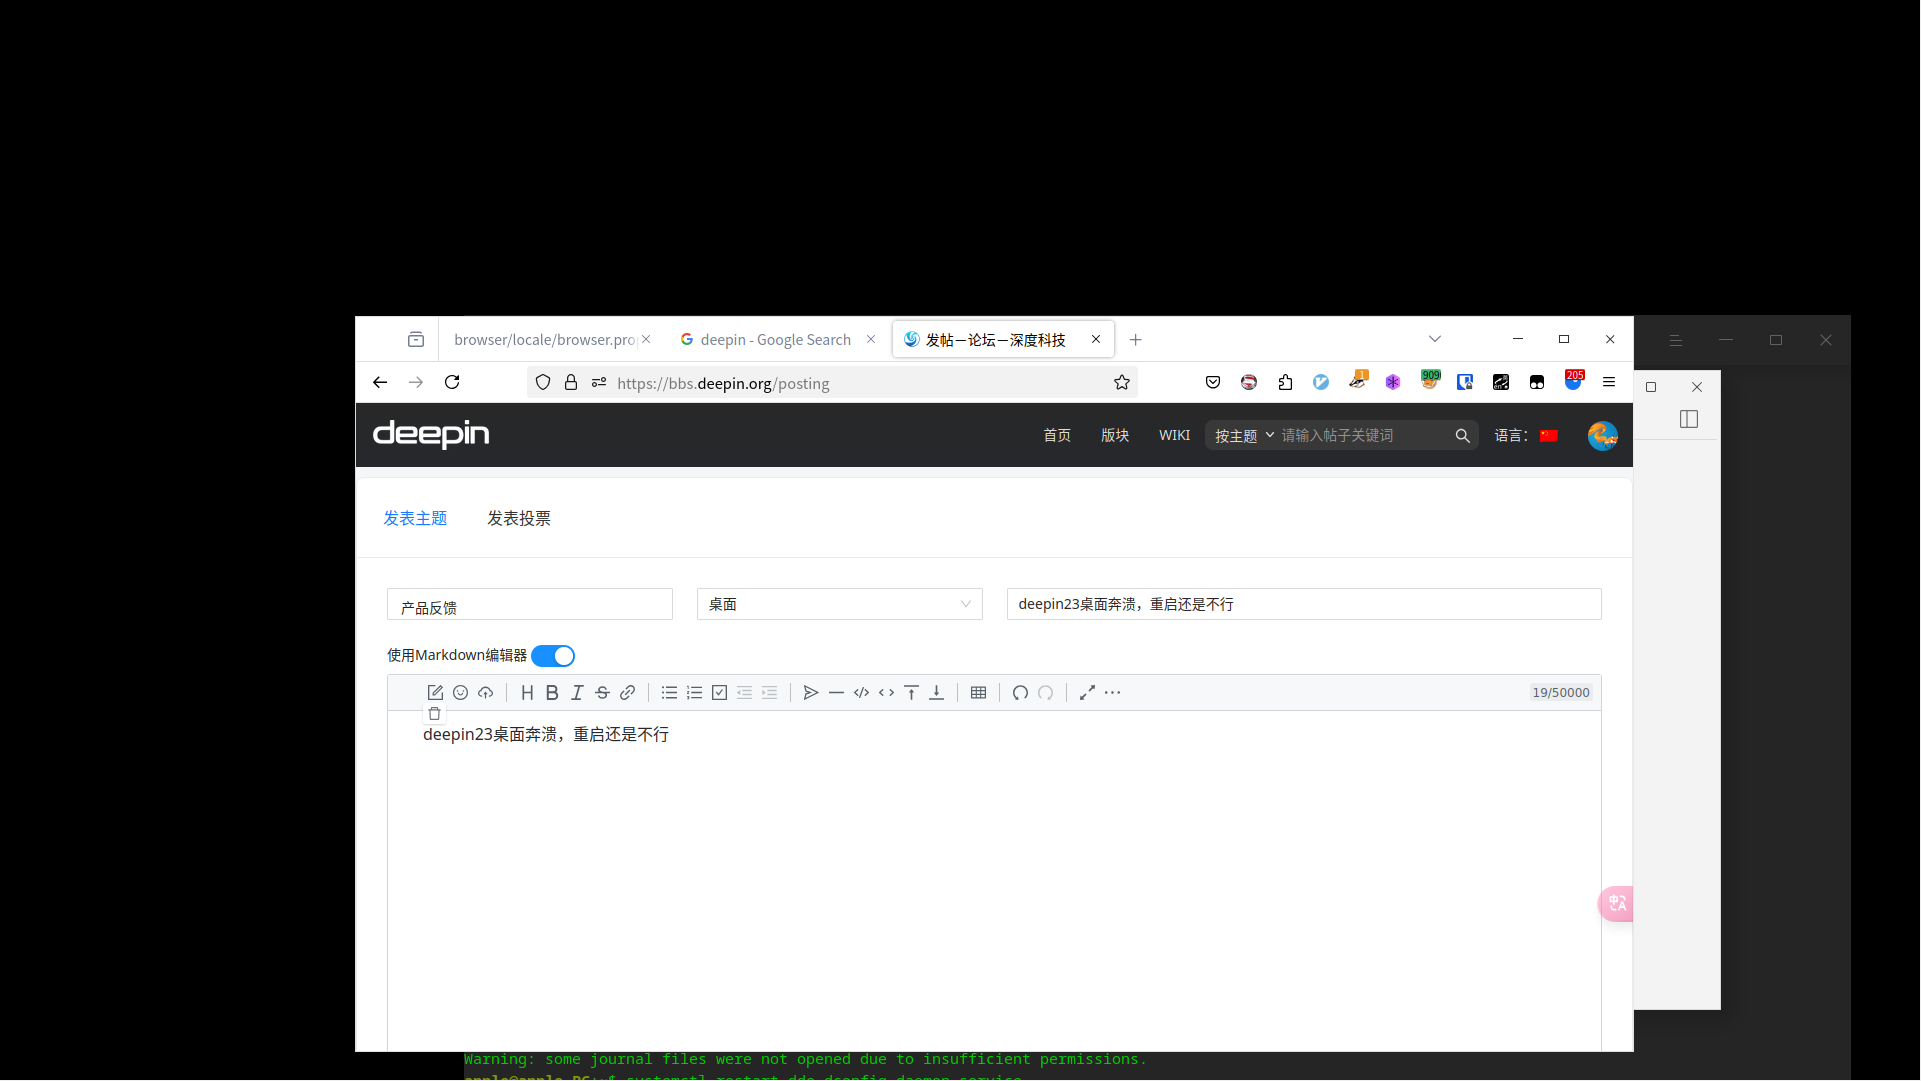The width and height of the screenshot is (1921, 1081).
Task: Click the fullscreen expand editor icon
Action: coord(1087,693)
